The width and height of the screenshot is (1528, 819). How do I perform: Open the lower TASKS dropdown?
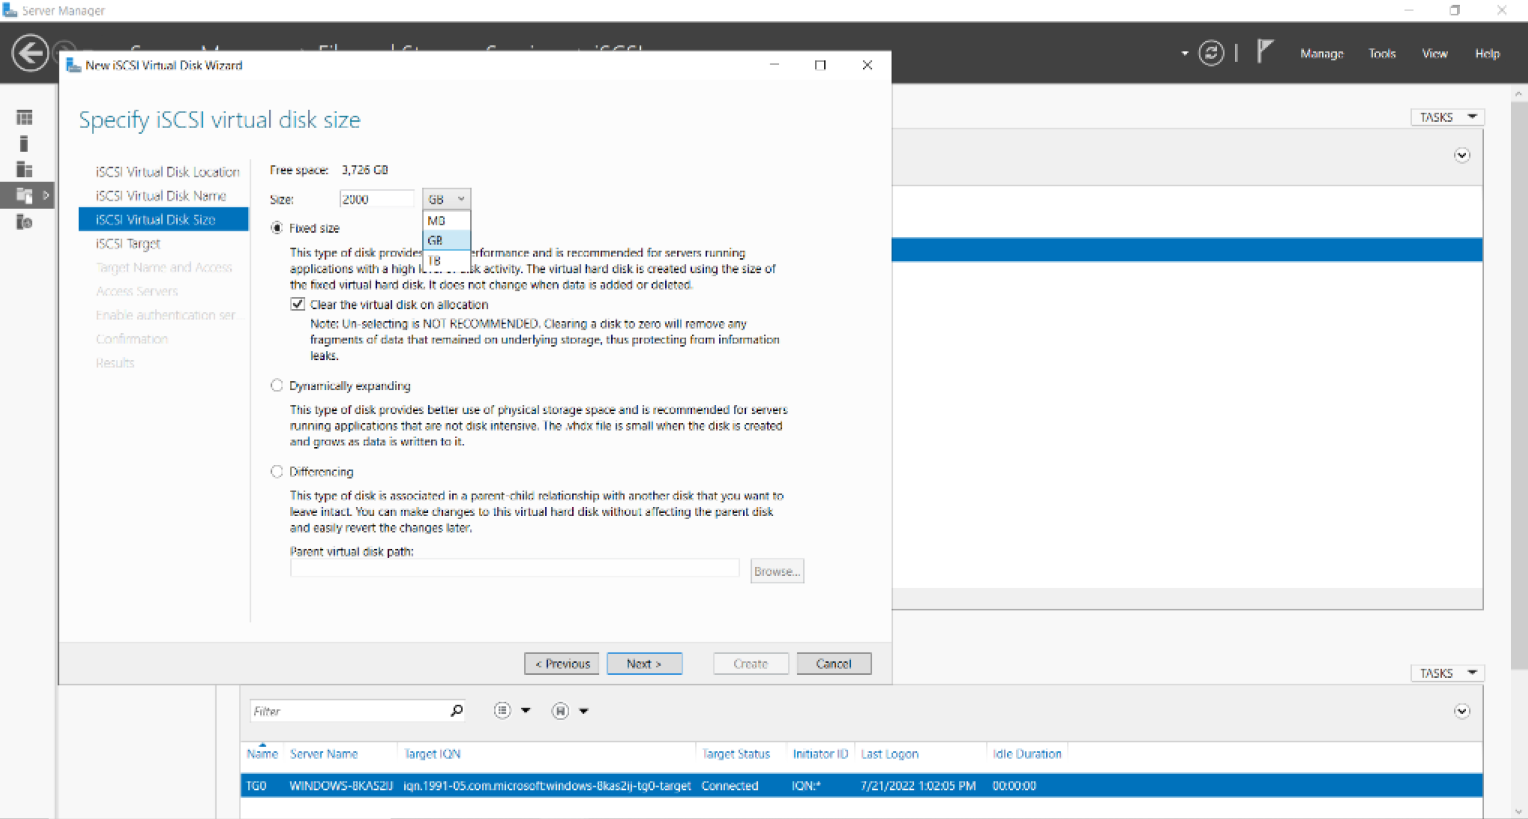click(x=1447, y=673)
